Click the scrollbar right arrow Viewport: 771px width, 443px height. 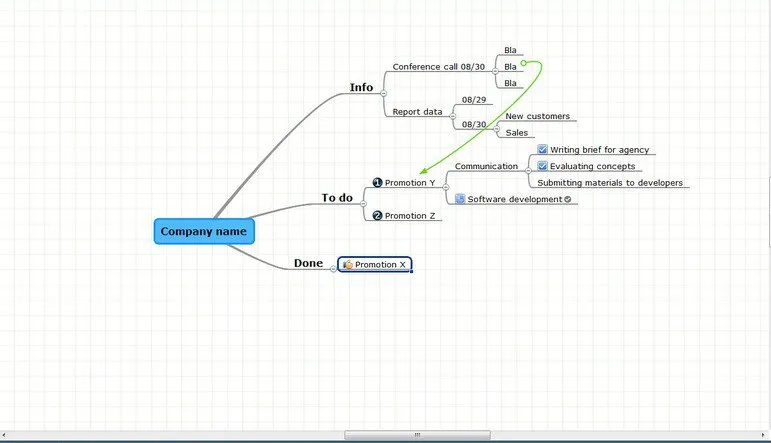(763, 435)
